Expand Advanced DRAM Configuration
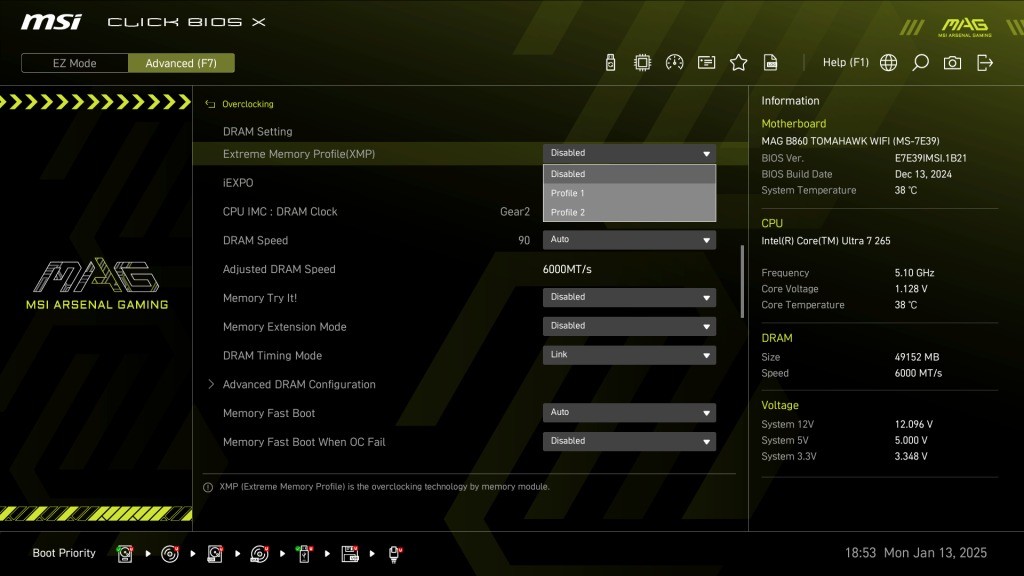 (299, 384)
